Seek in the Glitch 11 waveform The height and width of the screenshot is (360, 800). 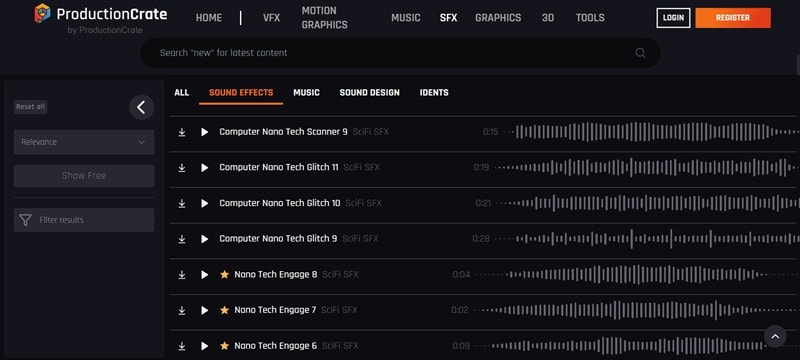[x=647, y=168]
